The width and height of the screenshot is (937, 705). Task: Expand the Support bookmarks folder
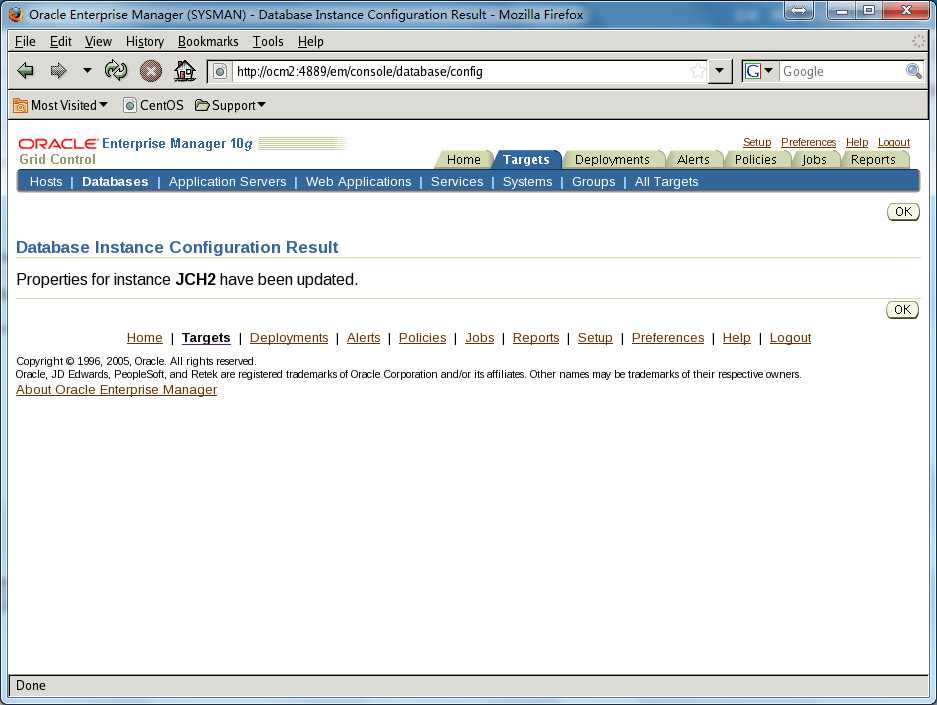(x=230, y=105)
